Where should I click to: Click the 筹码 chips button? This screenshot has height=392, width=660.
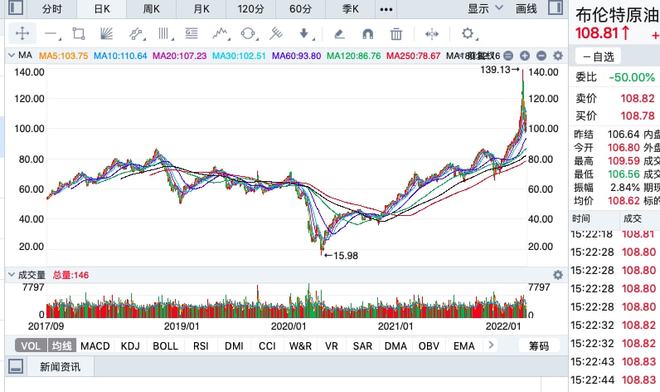pos(539,346)
